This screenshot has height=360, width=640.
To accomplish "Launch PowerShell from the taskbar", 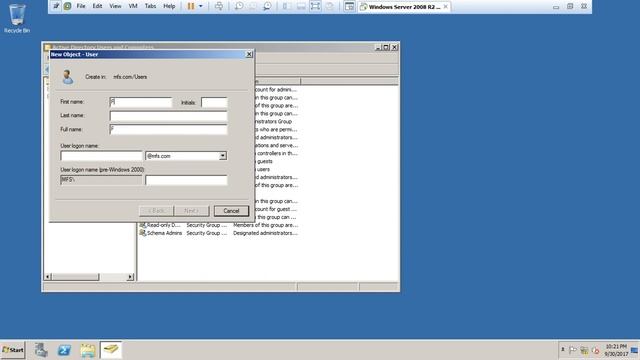I will (x=64, y=350).
